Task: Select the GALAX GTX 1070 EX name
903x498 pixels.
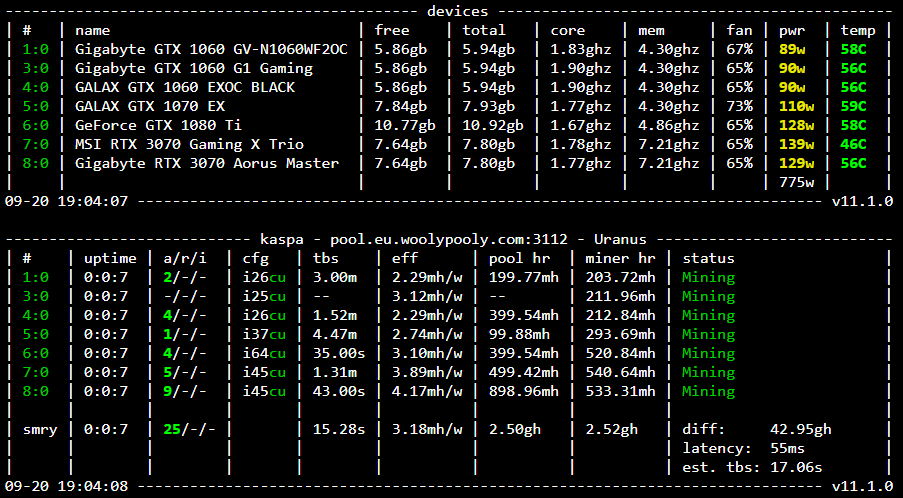Action: point(150,107)
